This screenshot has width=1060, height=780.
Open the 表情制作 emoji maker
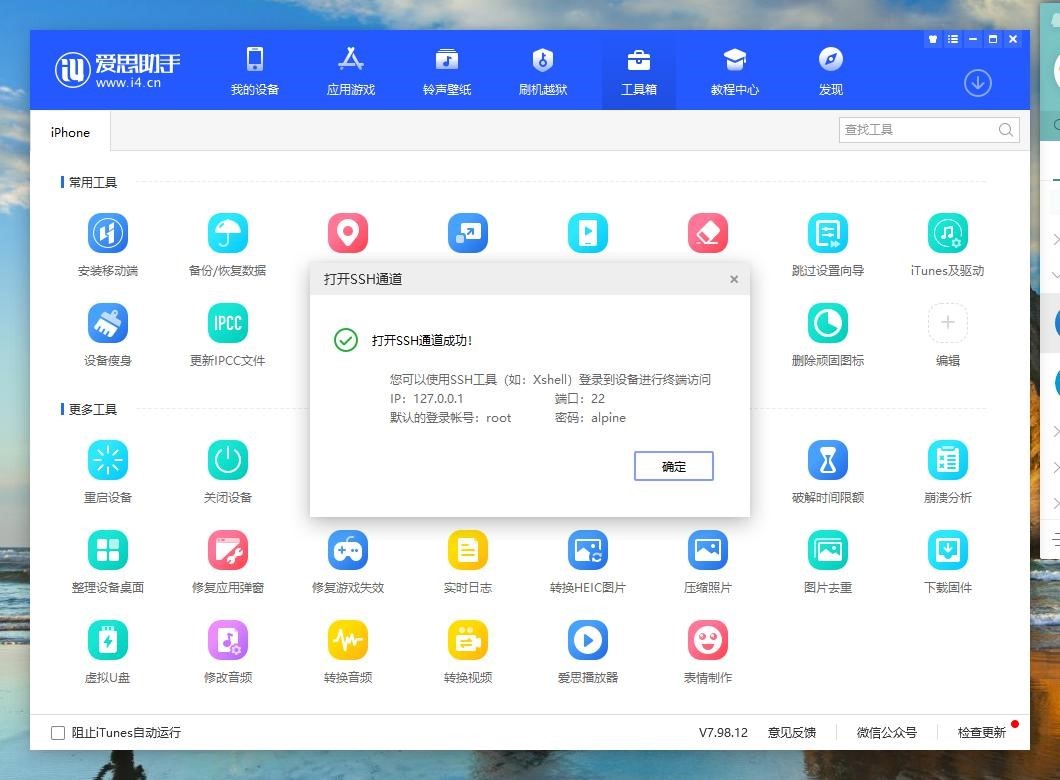click(707, 640)
